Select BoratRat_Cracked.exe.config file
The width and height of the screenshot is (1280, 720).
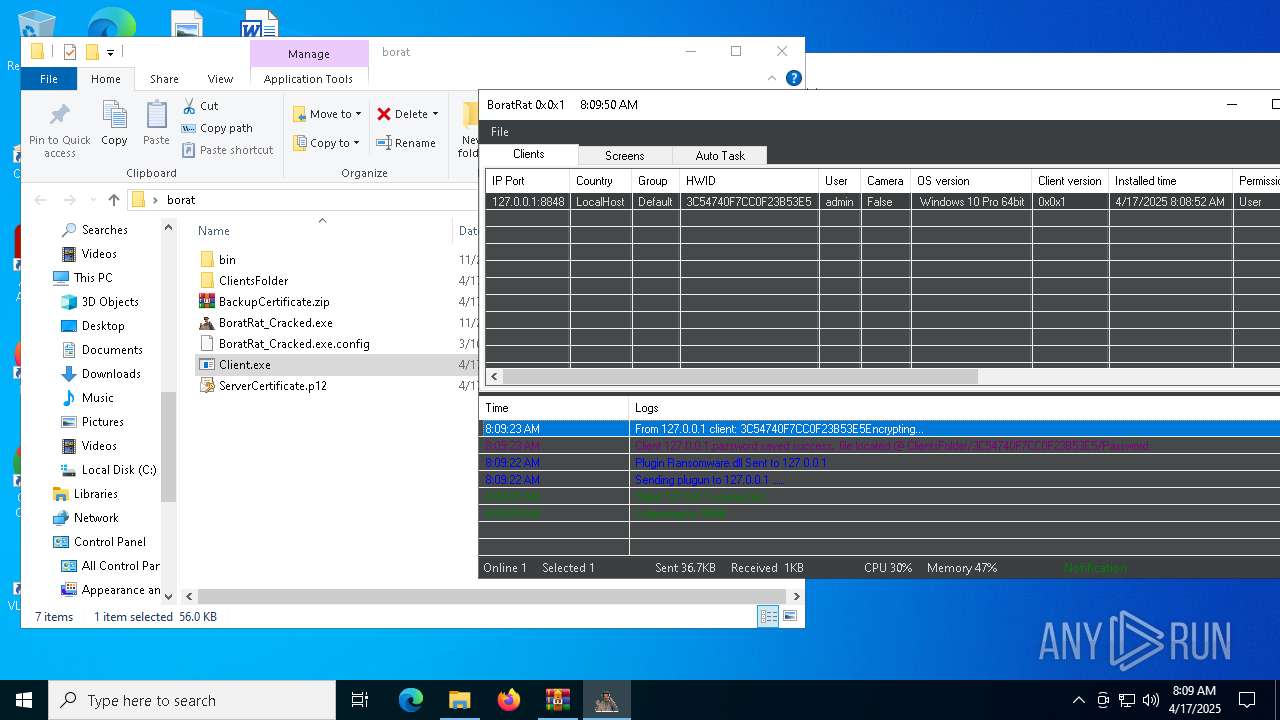point(284,344)
